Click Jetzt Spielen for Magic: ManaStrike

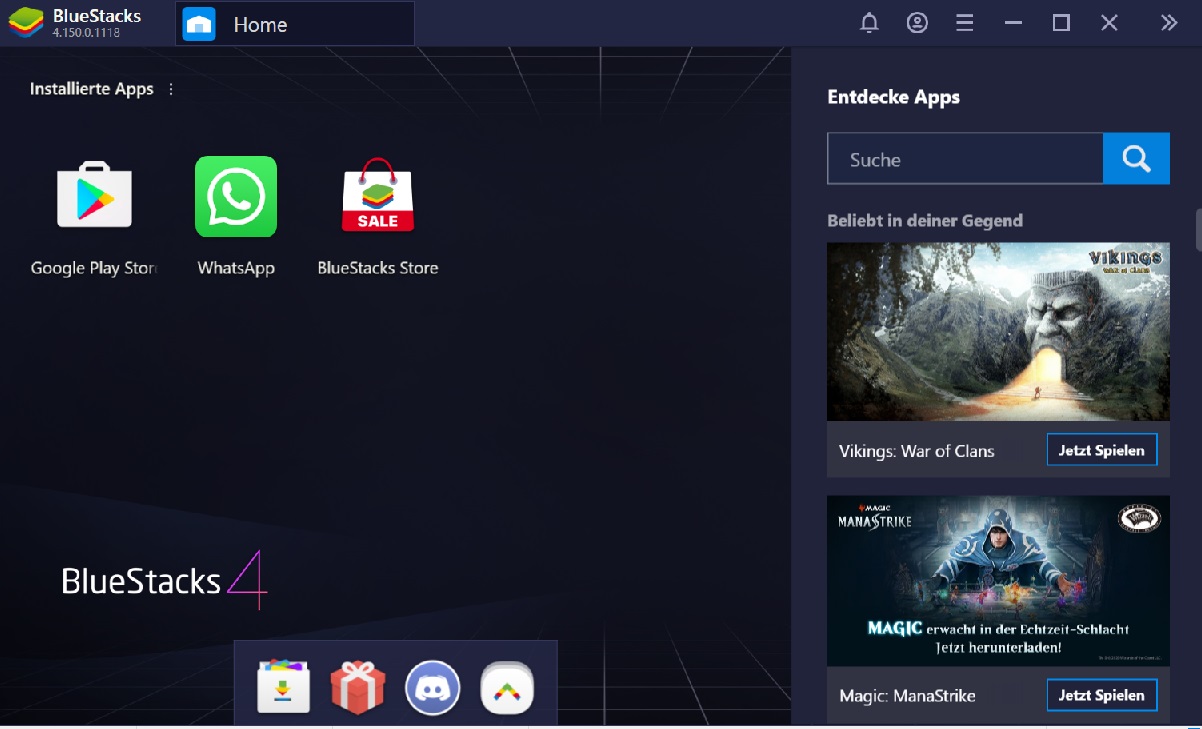1102,695
